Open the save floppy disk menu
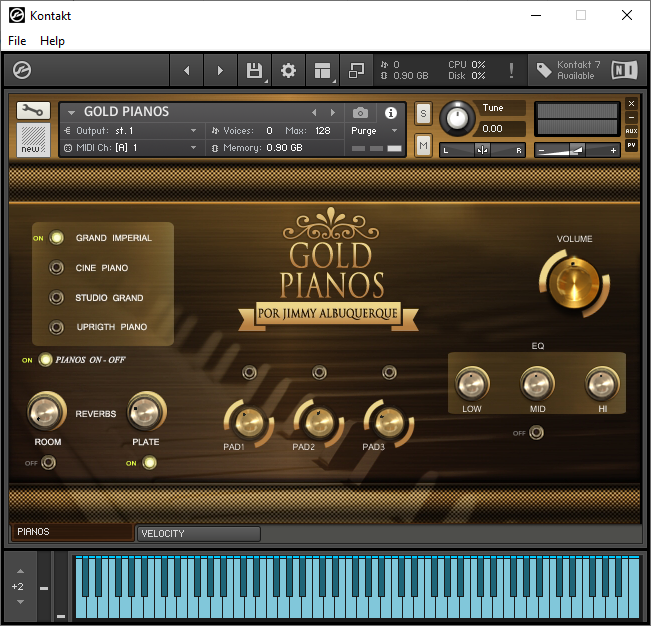651x626 pixels. pos(255,71)
